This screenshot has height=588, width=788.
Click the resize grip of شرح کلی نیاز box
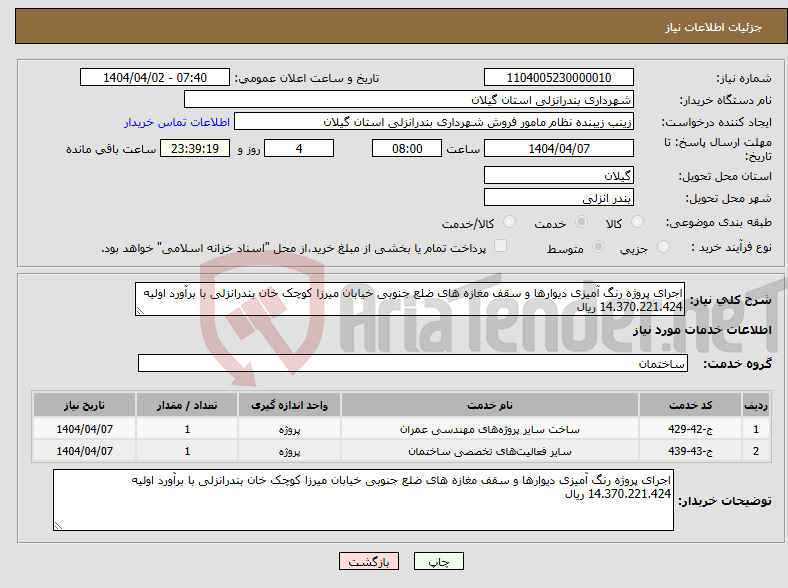(140, 311)
